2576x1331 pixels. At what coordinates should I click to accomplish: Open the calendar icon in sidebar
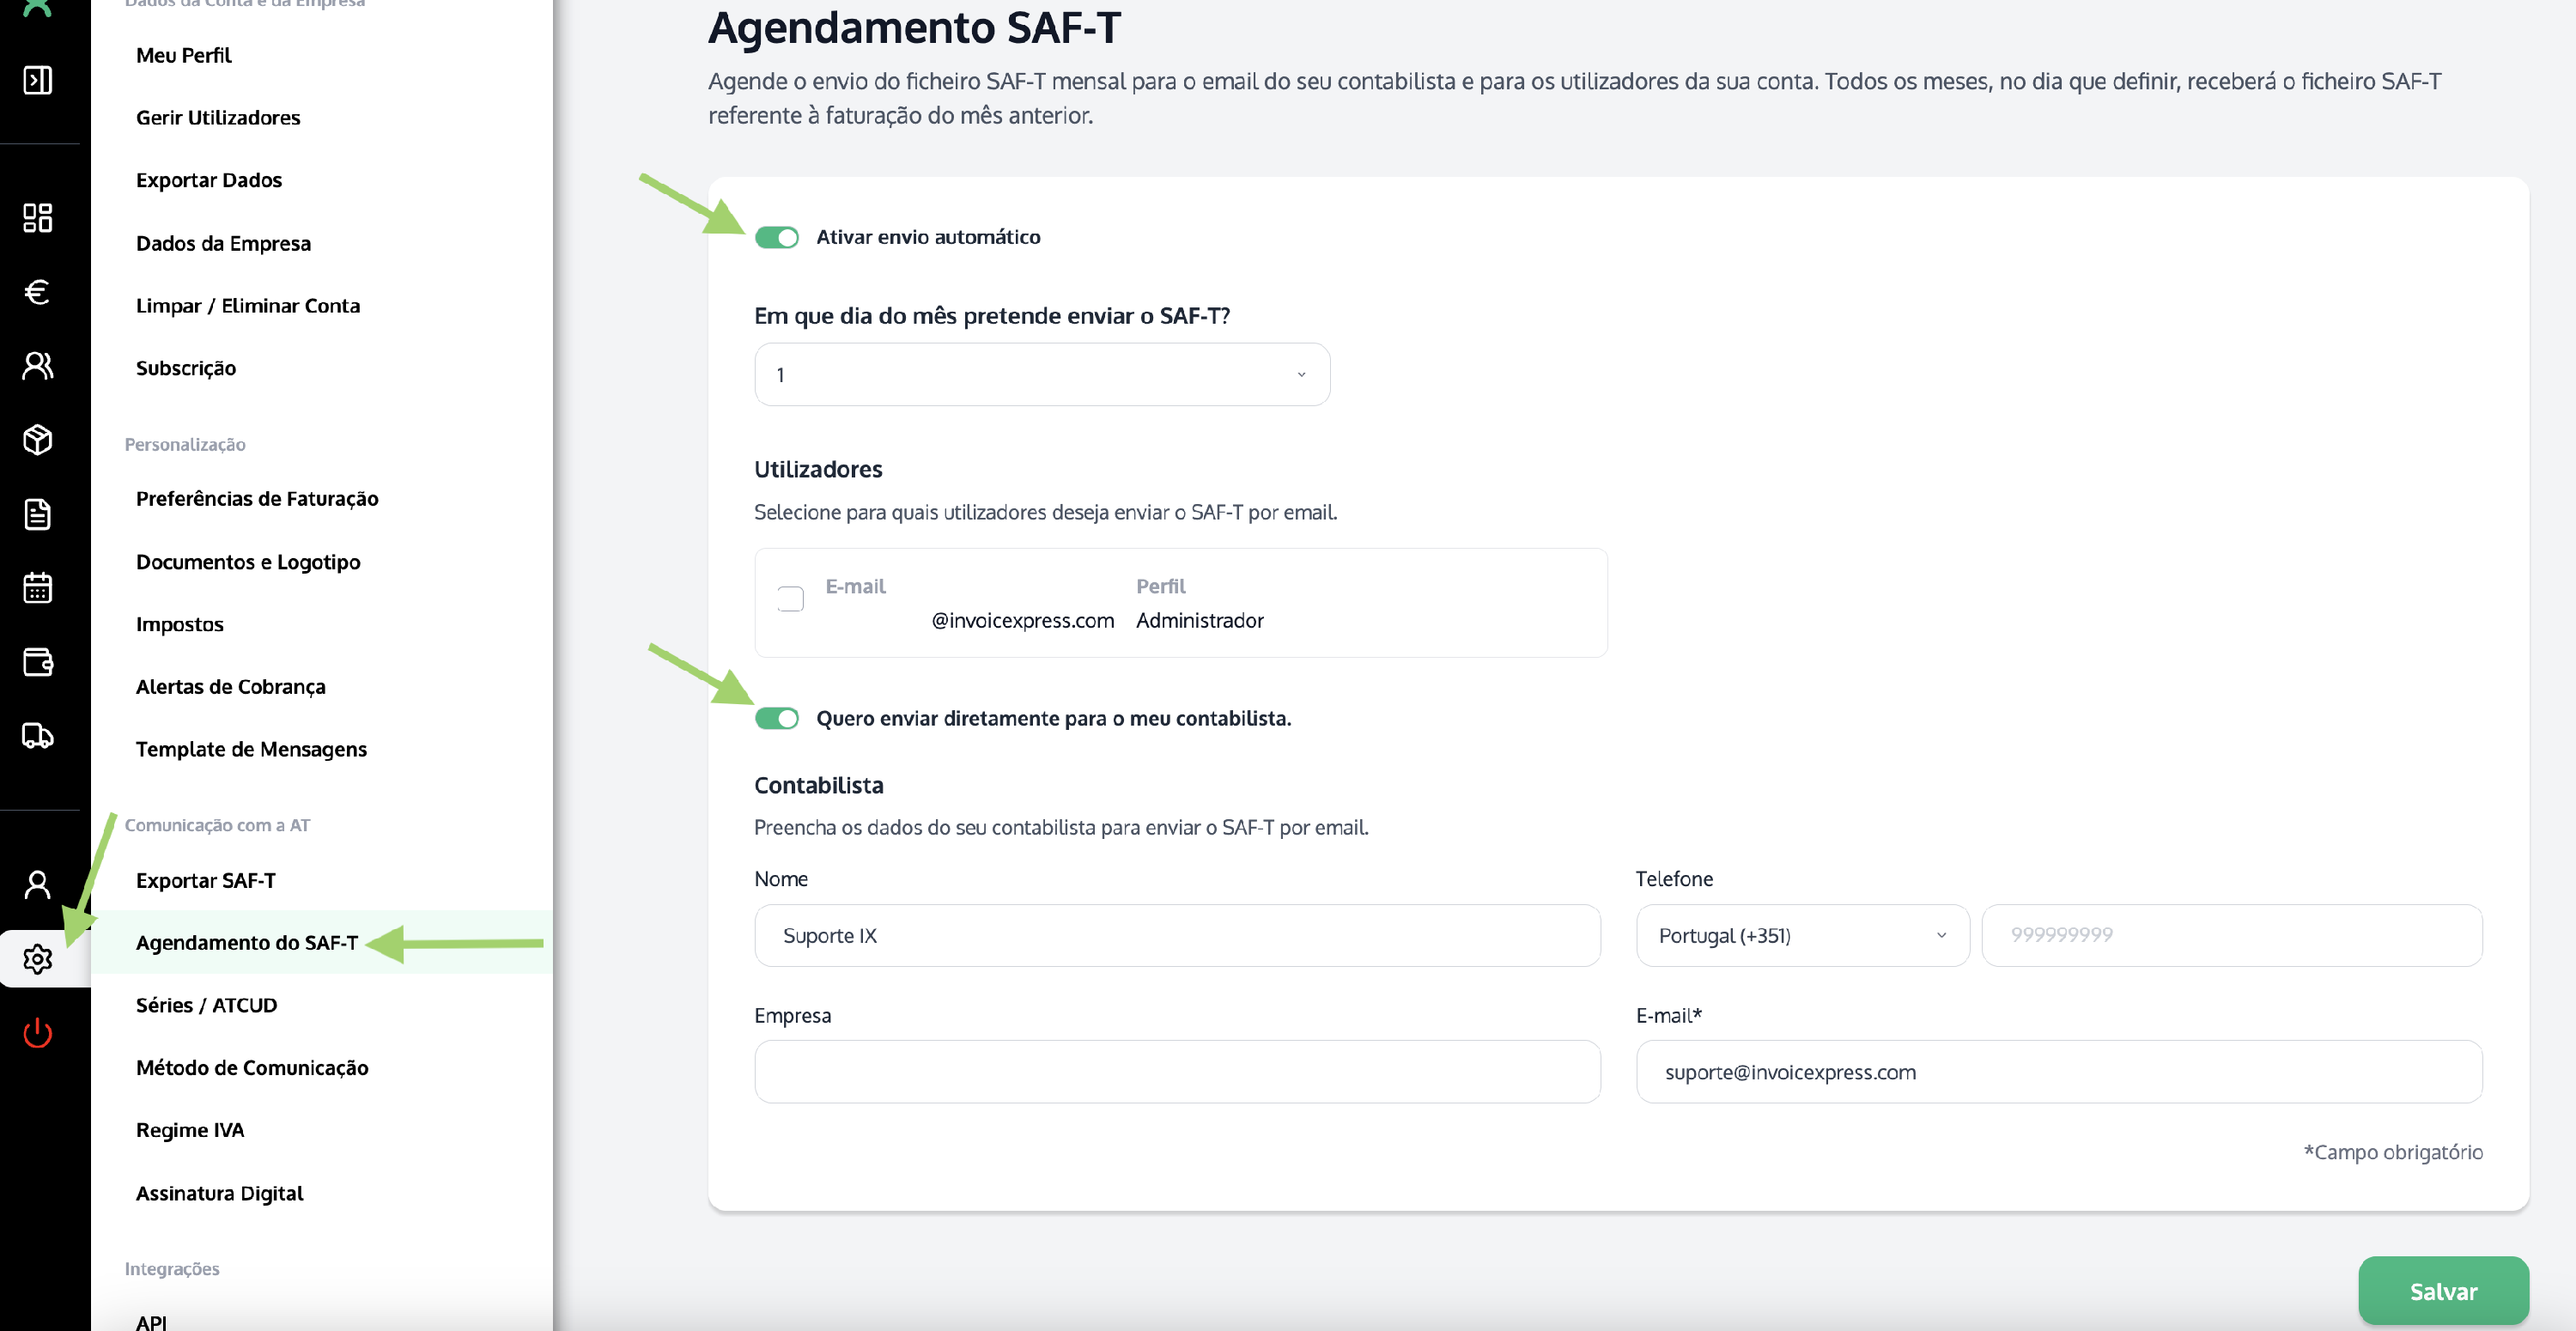pyautogui.click(x=38, y=588)
